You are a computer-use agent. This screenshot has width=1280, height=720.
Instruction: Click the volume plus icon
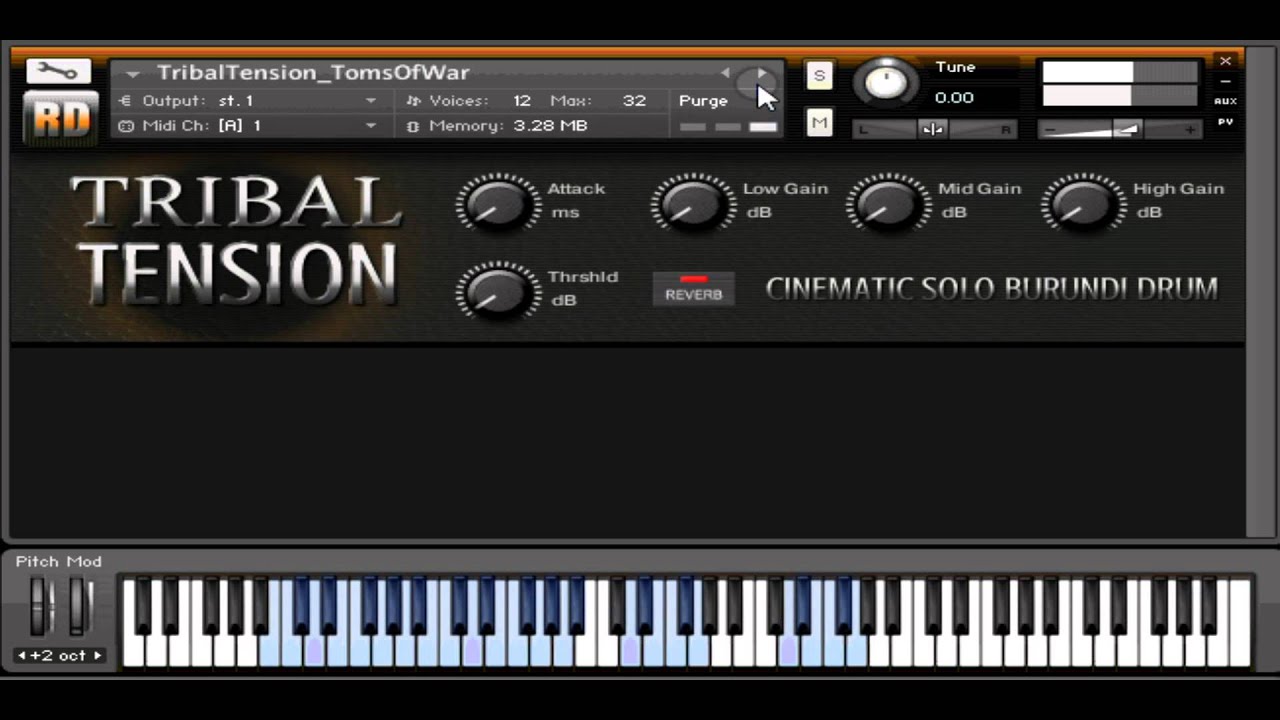[1190, 129]
